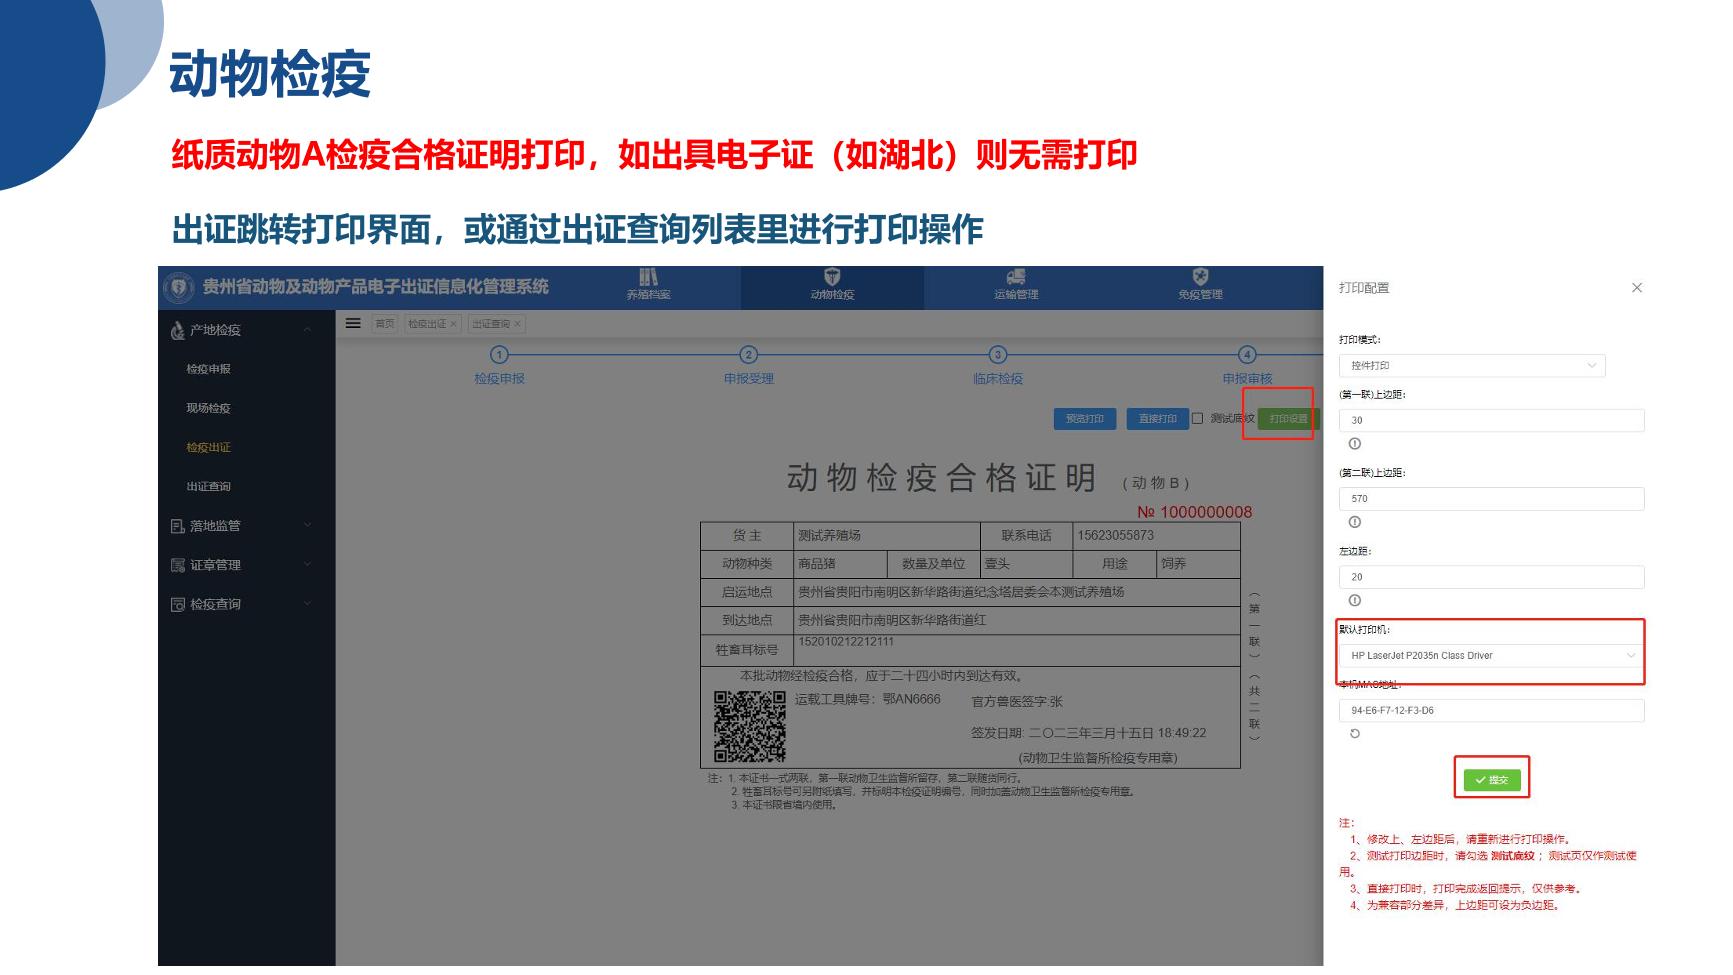Open 免疫管理 module icon

[1200, 277]
